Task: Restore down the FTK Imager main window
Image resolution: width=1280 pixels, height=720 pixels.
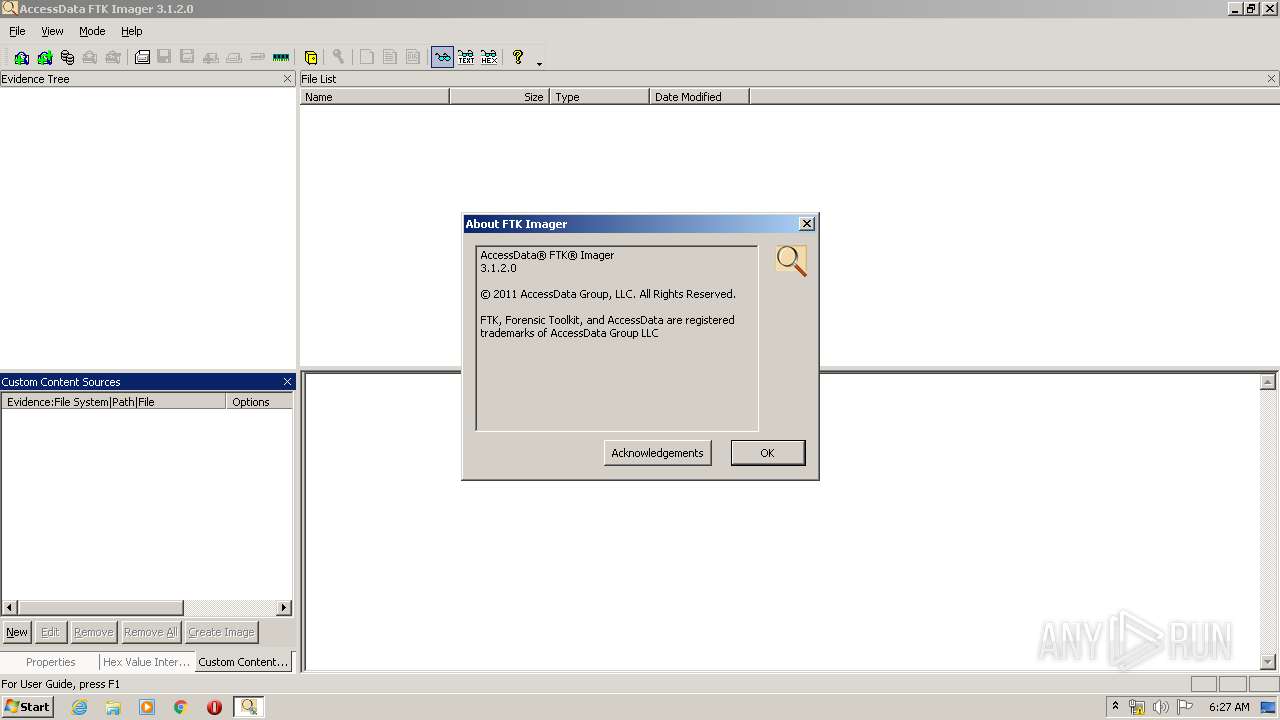Action: point(1251,8)
